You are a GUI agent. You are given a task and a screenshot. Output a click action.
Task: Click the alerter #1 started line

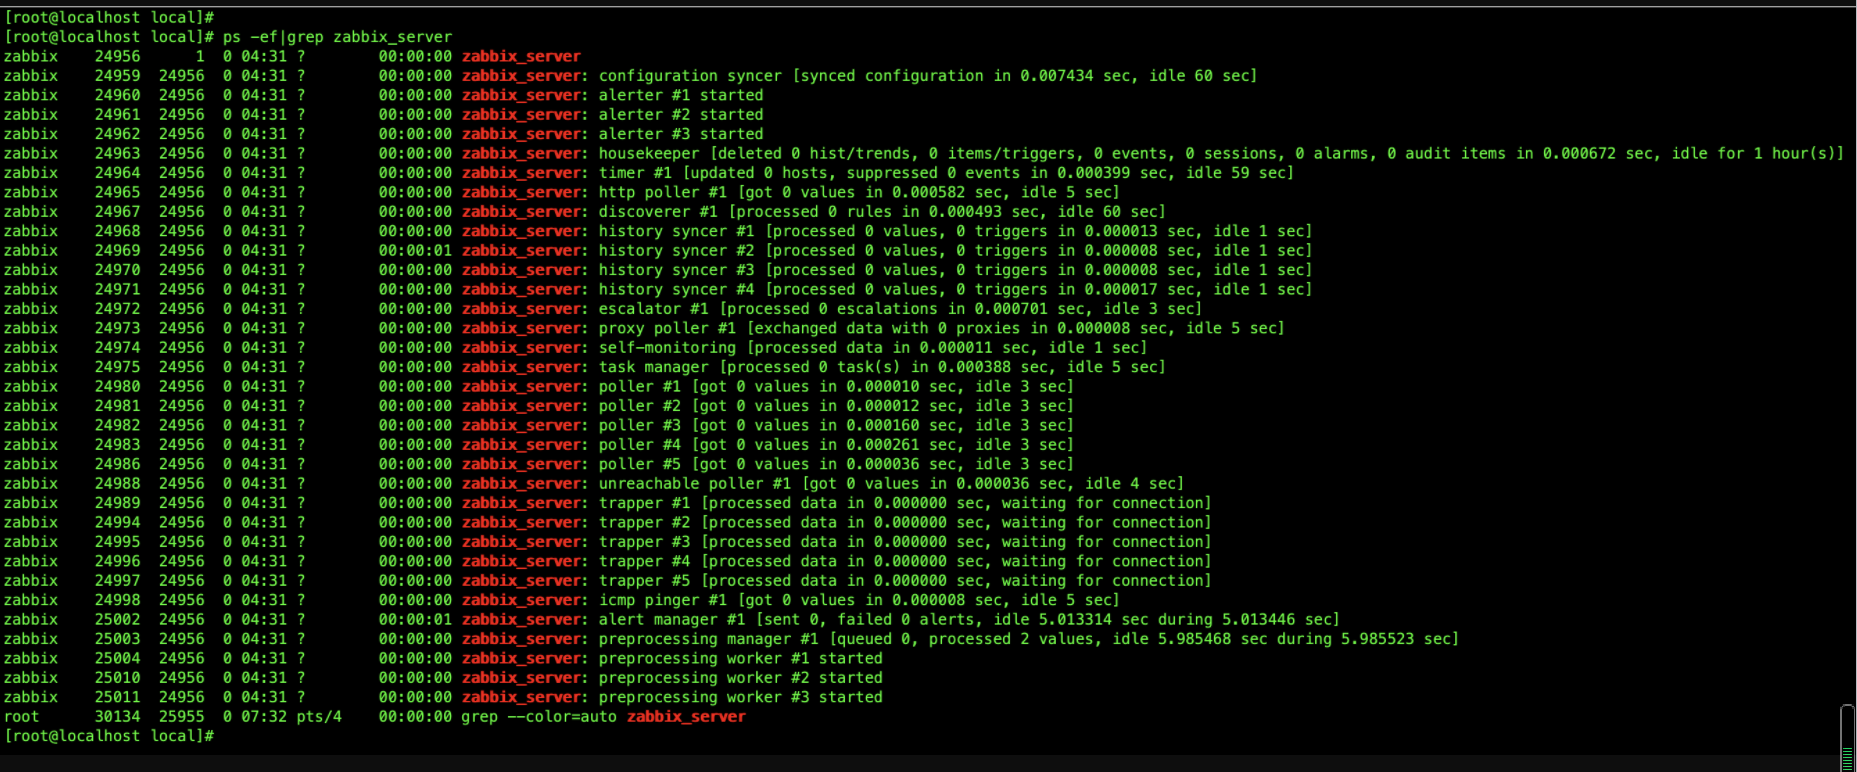(x=383, y=95)
